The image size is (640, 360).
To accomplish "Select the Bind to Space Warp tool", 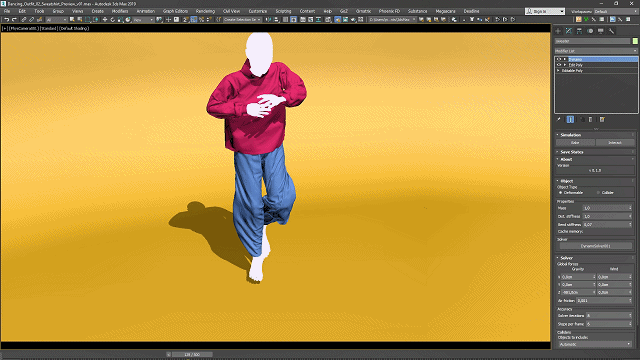I will (40, 20).
